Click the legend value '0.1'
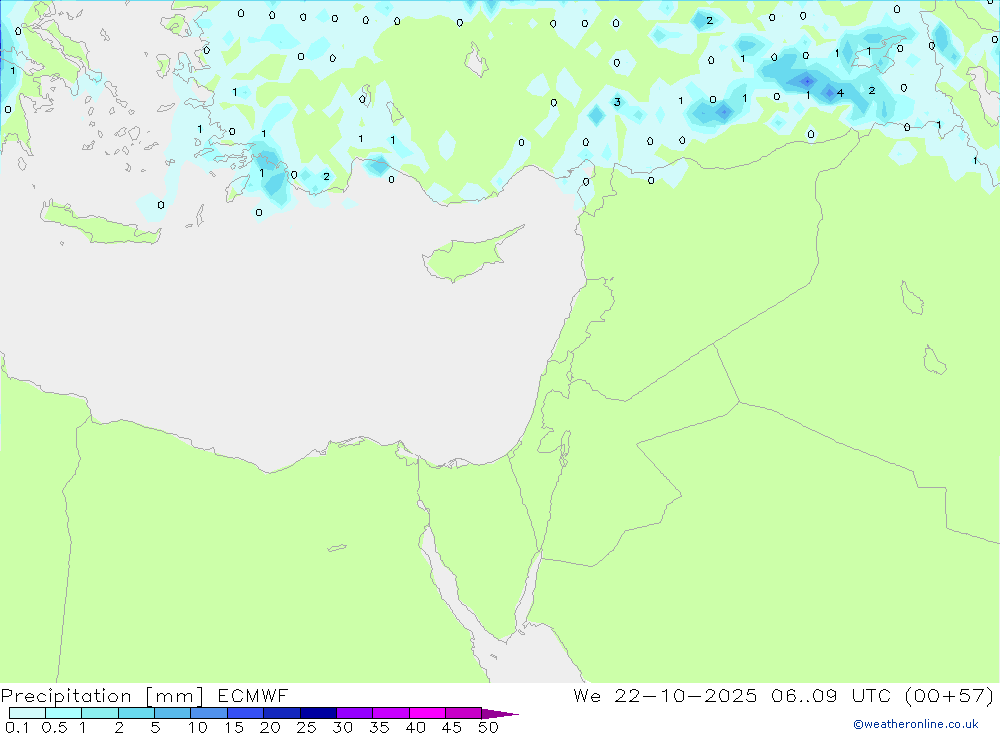The height and width of the screenshot is (733, 1000). tap(17, 727)
